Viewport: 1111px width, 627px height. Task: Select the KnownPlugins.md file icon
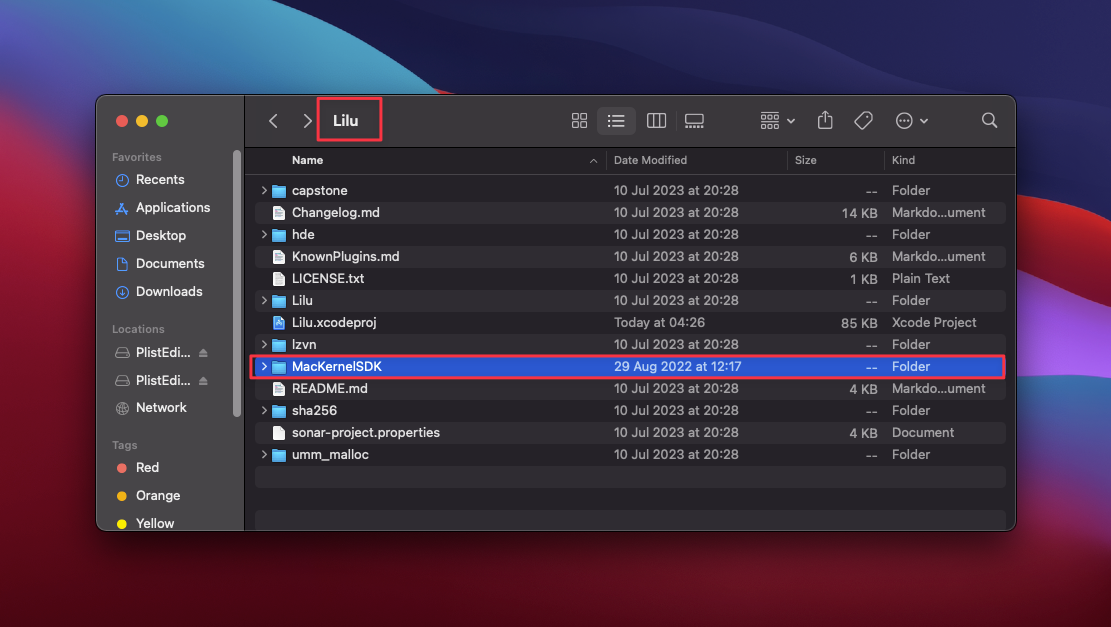coord(278,256)
